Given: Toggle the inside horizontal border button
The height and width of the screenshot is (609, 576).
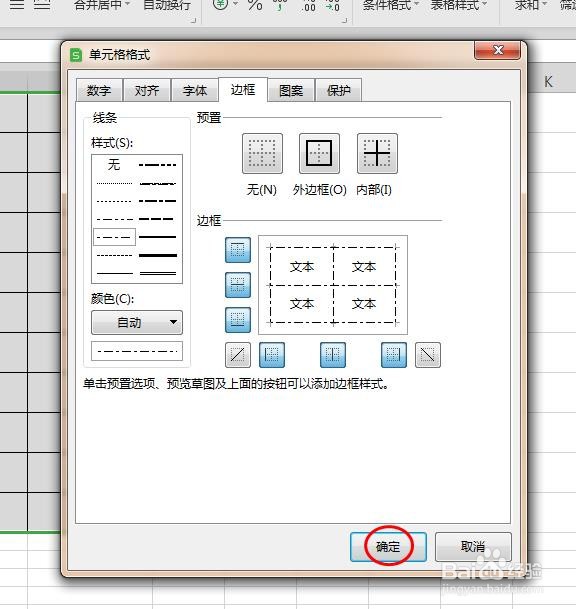Looking at the screenshot, I should click(238, 285).
